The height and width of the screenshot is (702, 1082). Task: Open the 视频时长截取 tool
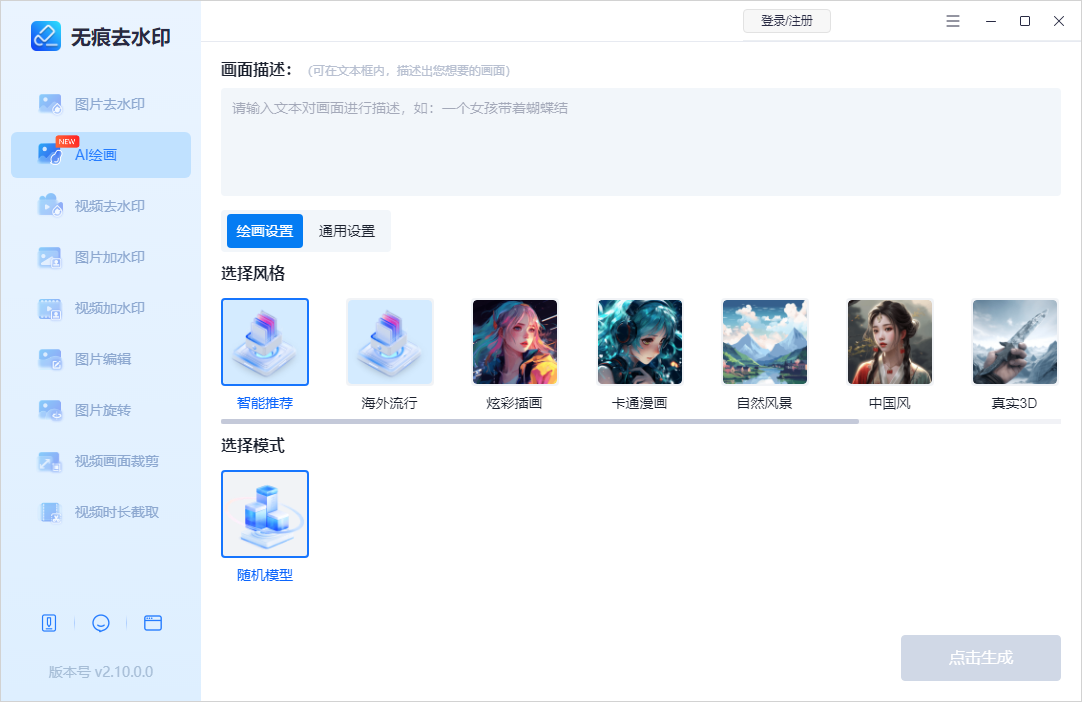pos(100,512)
